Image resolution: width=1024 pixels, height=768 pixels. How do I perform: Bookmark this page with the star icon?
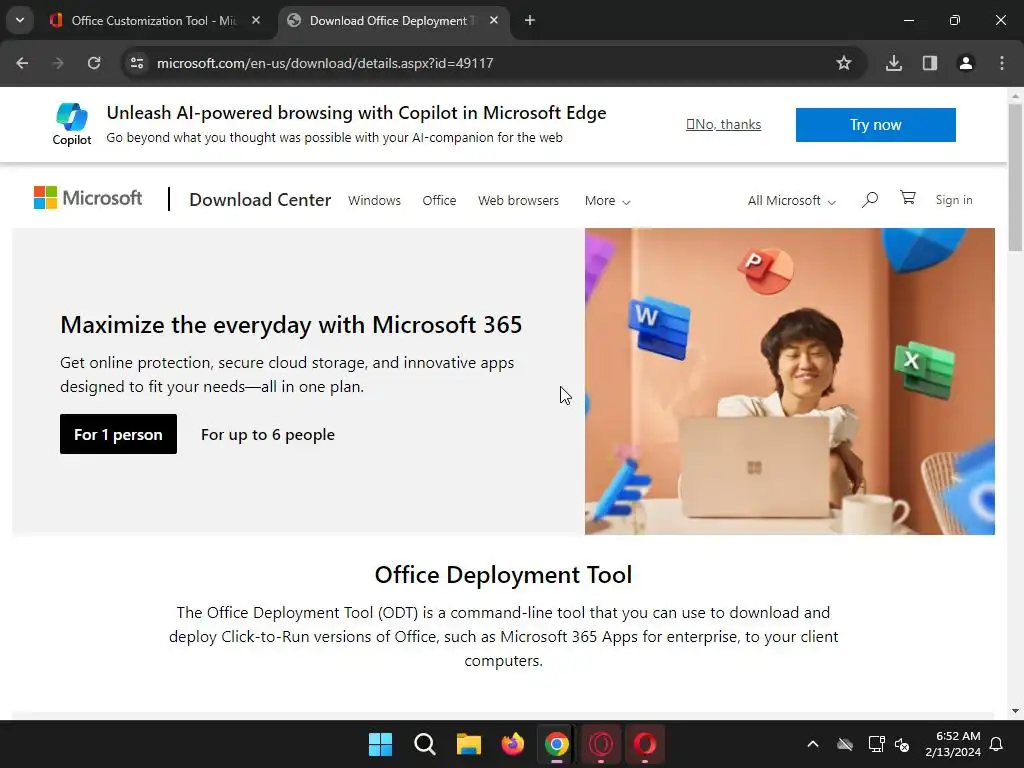coord(844,63)
